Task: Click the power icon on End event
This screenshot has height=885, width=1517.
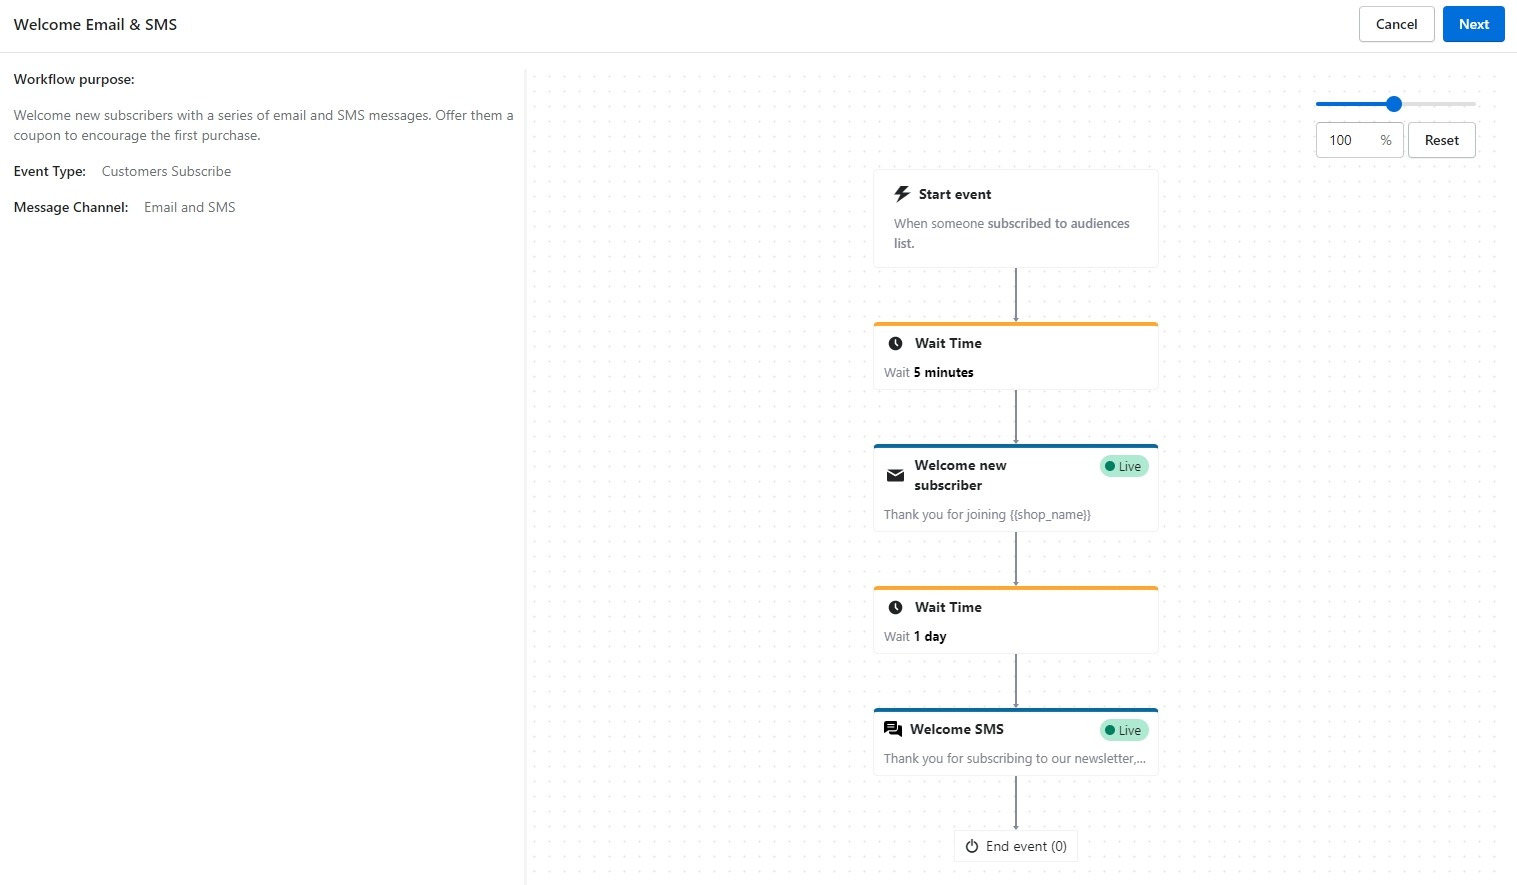Action: click(971, 846)
